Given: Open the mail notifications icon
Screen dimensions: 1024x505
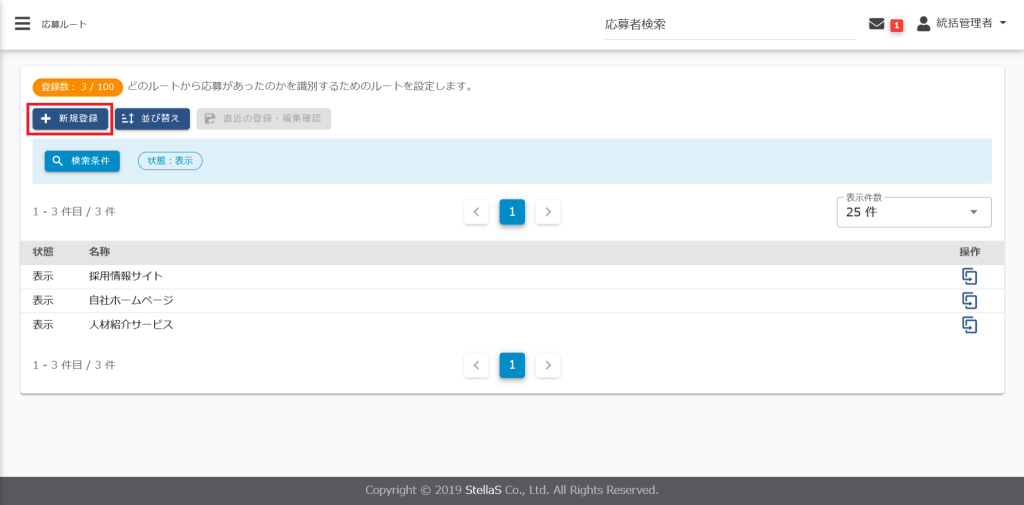Looking at the screenshot, I should click(877, 24).
